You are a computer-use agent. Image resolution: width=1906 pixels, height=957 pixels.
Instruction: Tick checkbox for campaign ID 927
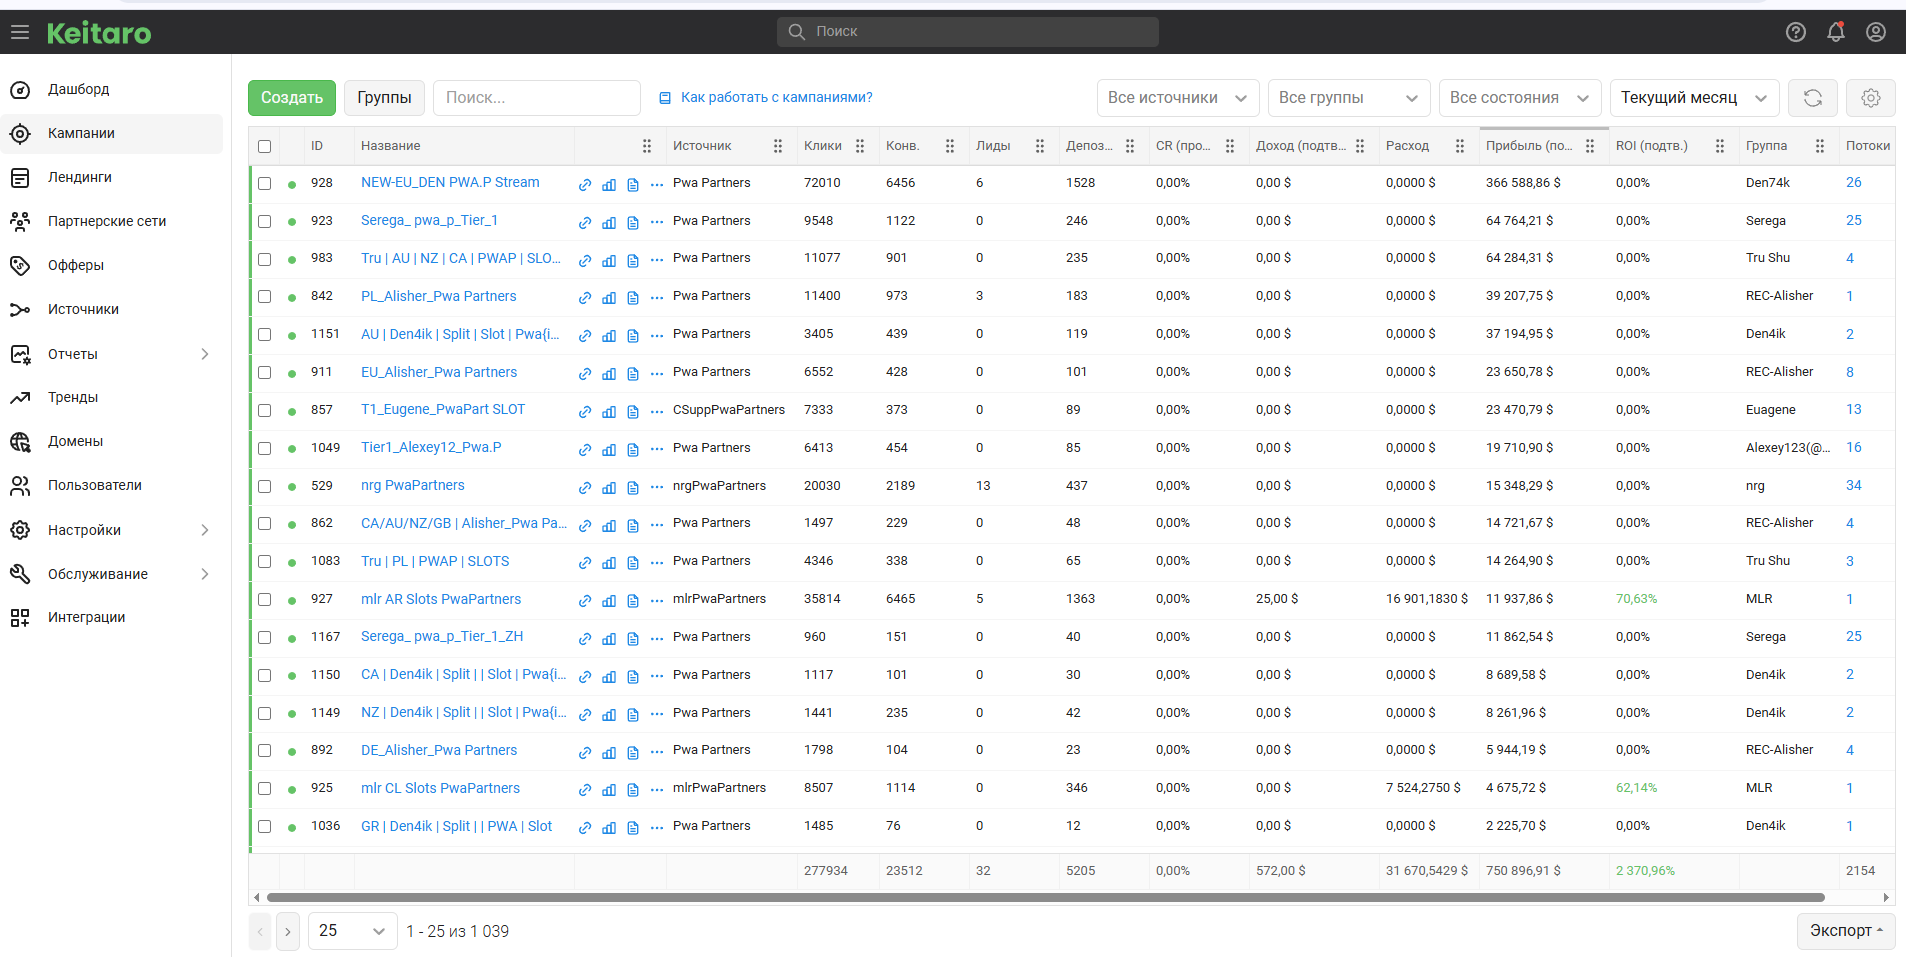[x=264, y=599]
